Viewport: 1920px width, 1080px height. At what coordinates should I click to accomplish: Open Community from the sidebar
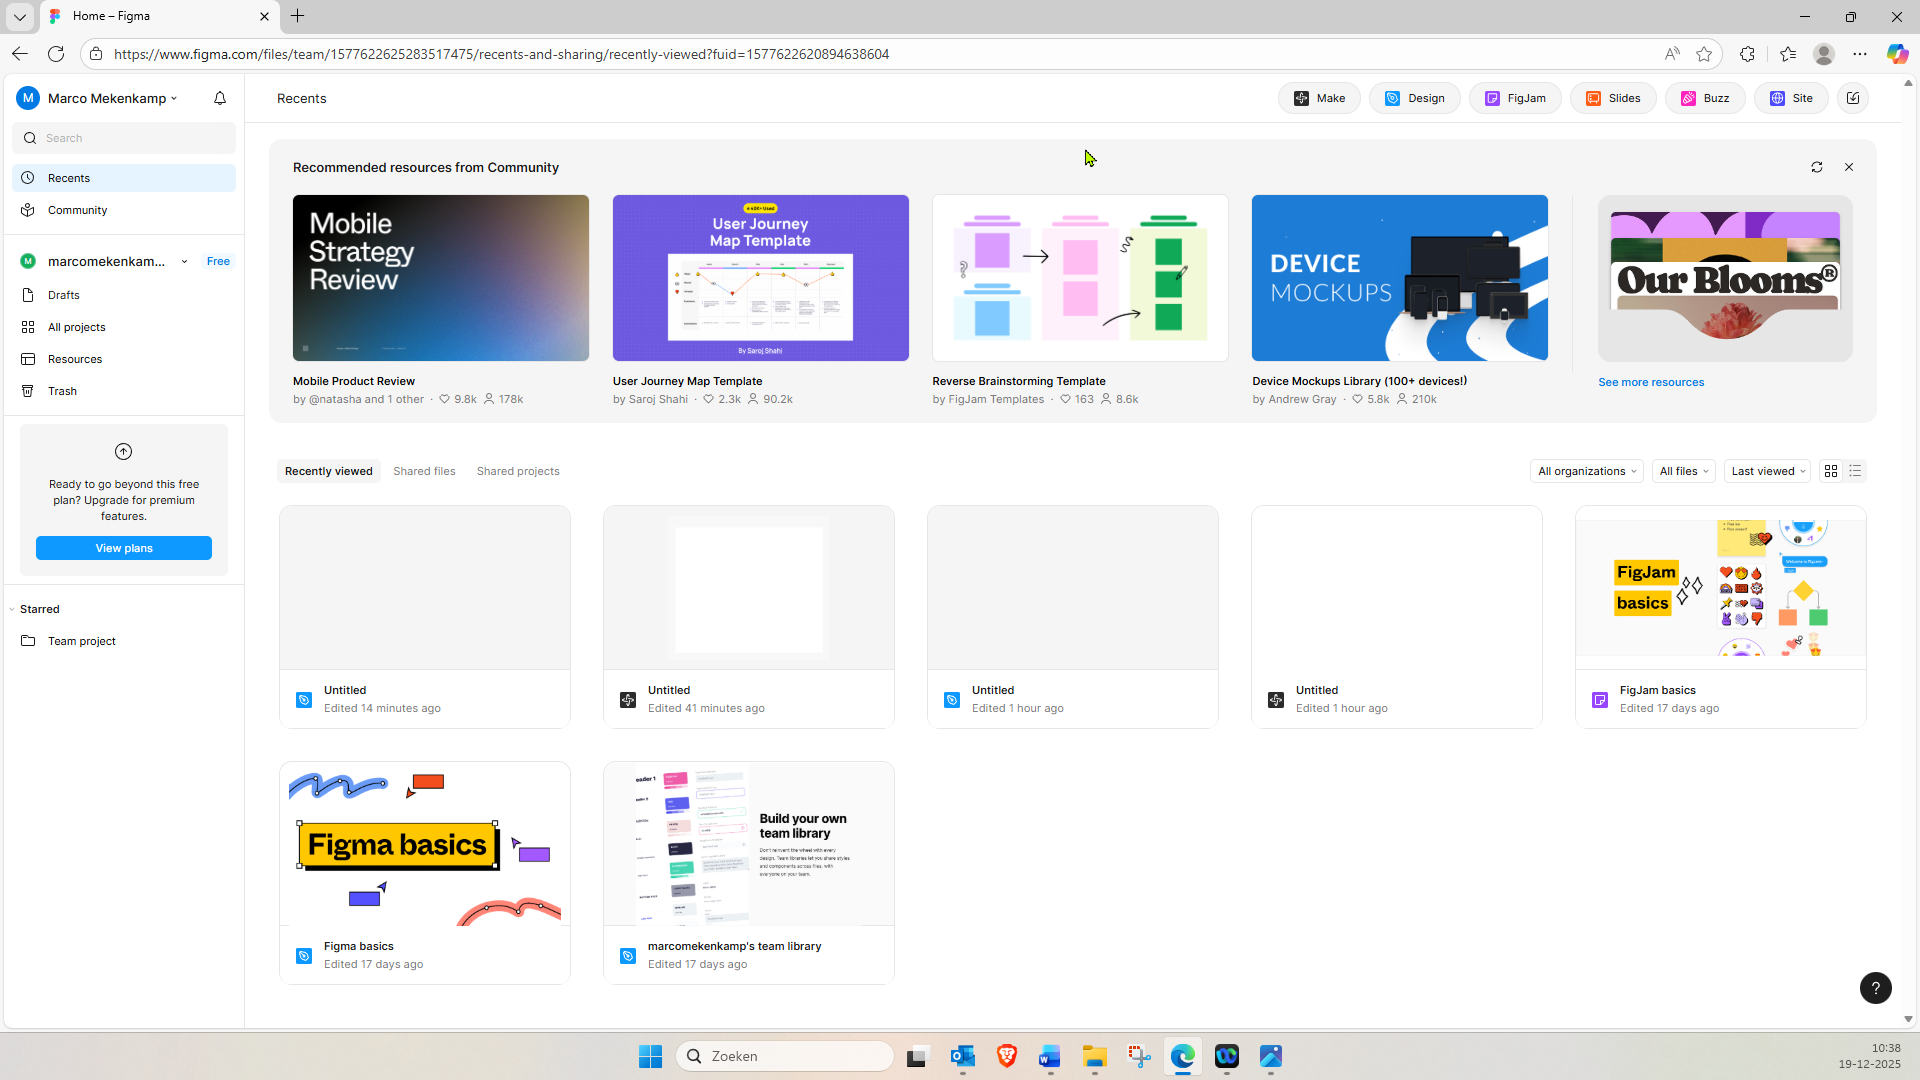coord(124,210)
